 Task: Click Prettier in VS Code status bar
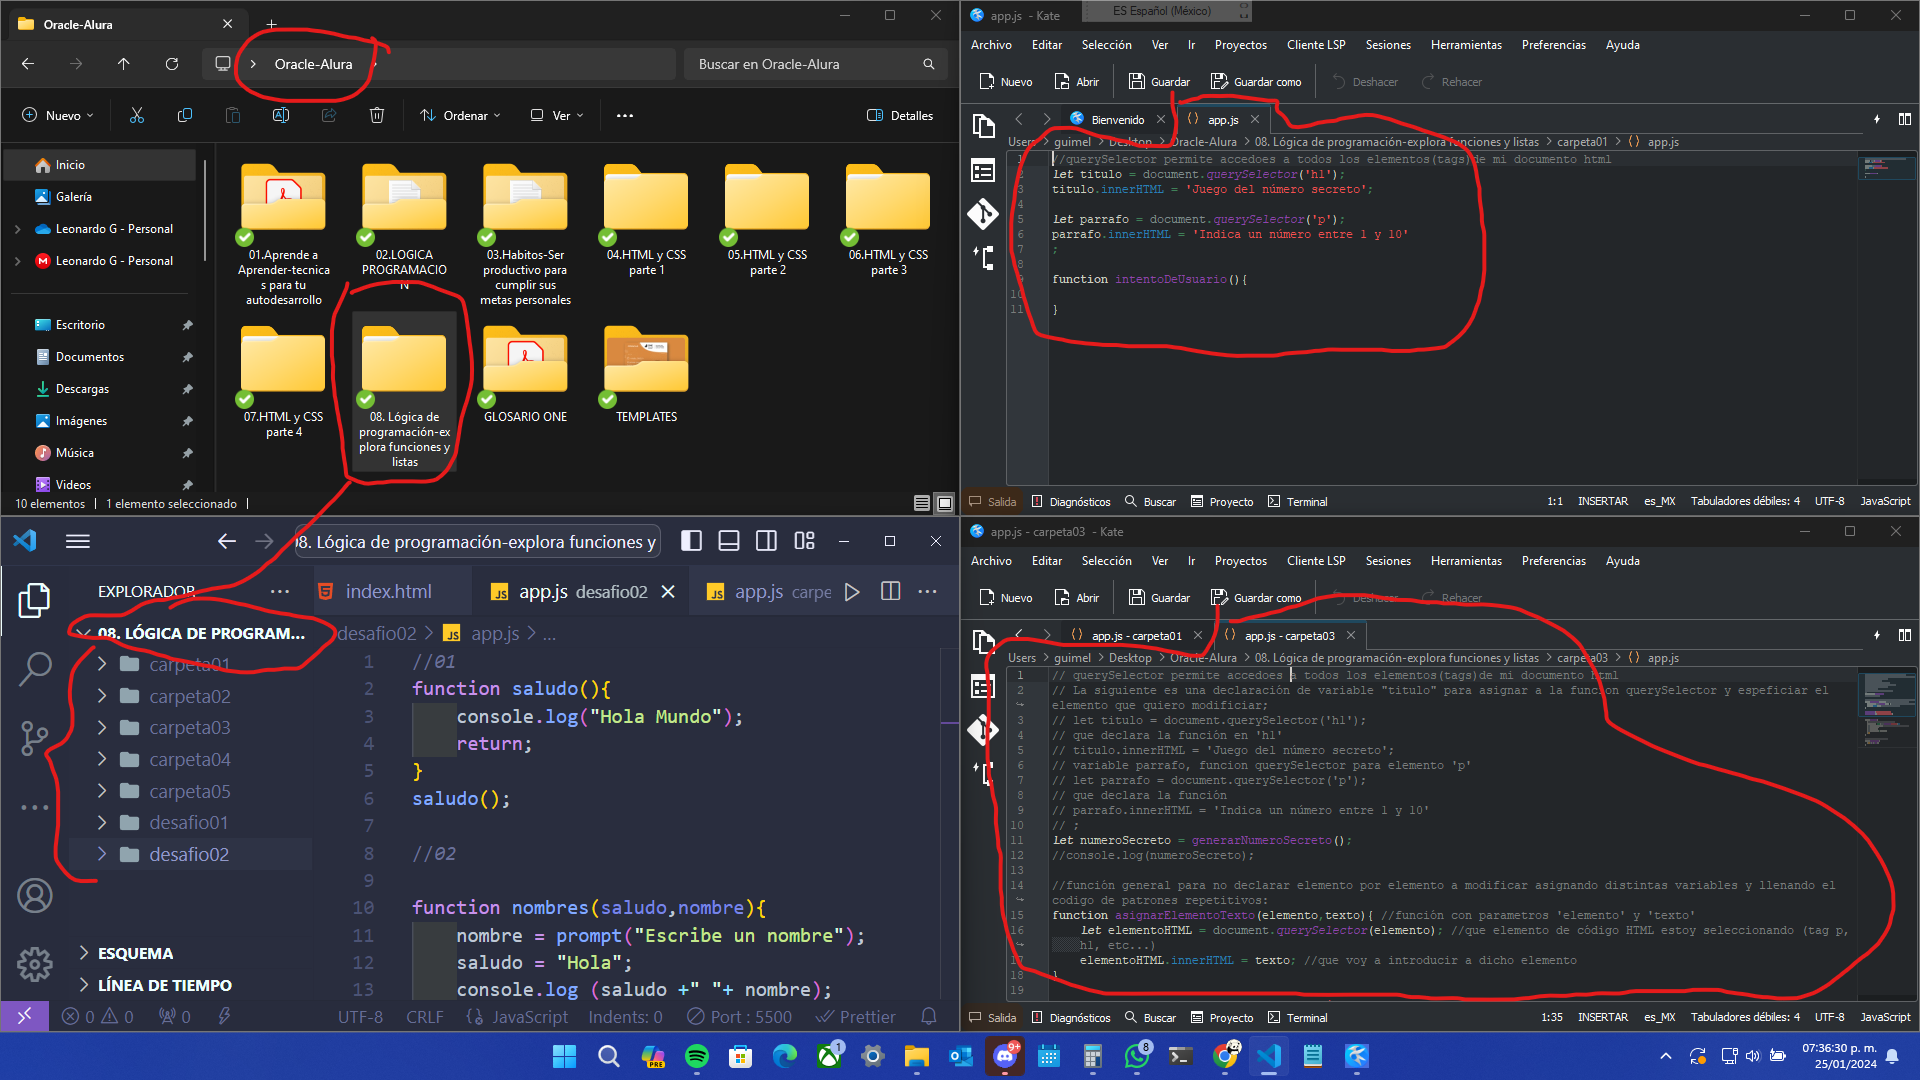(856, 1017)
